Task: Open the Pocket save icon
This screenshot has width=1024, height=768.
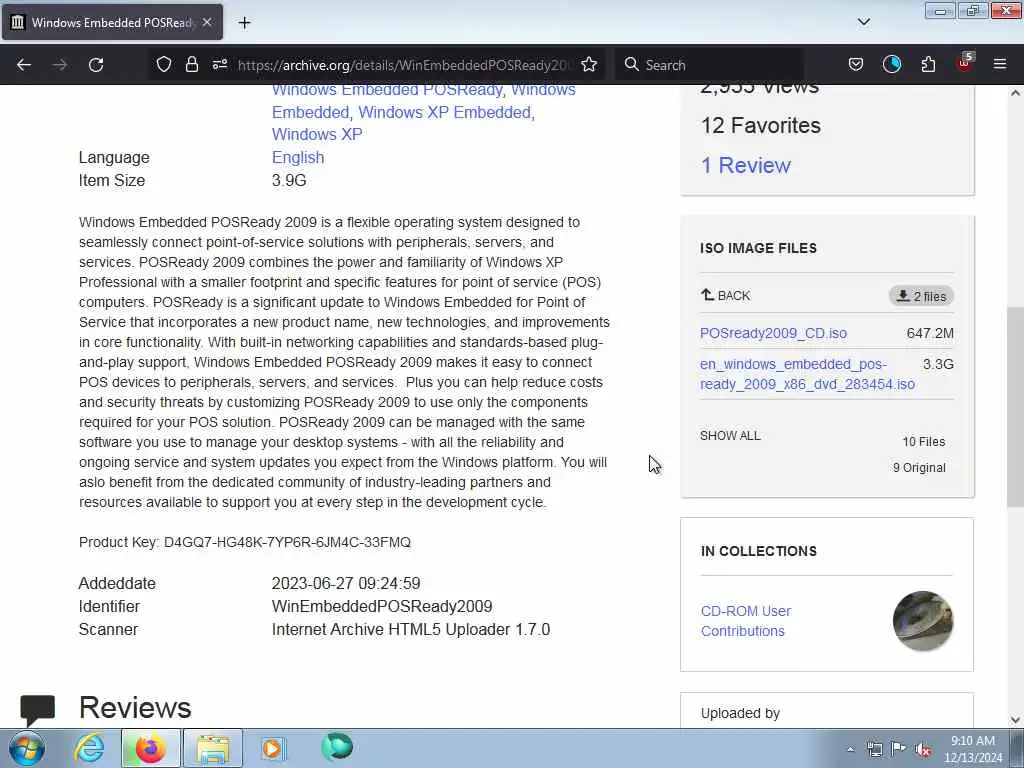Action: click(x=856, y=65)
